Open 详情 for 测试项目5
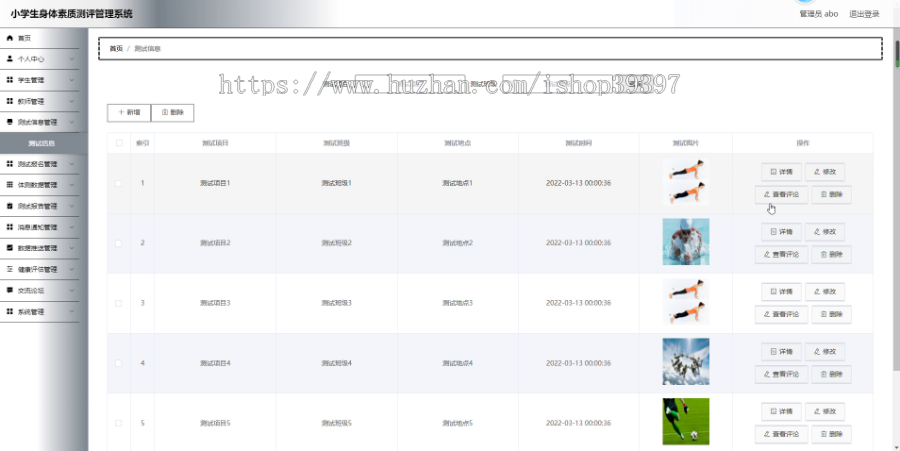This screenshot has width=900, height=451. tap(781, 411)
